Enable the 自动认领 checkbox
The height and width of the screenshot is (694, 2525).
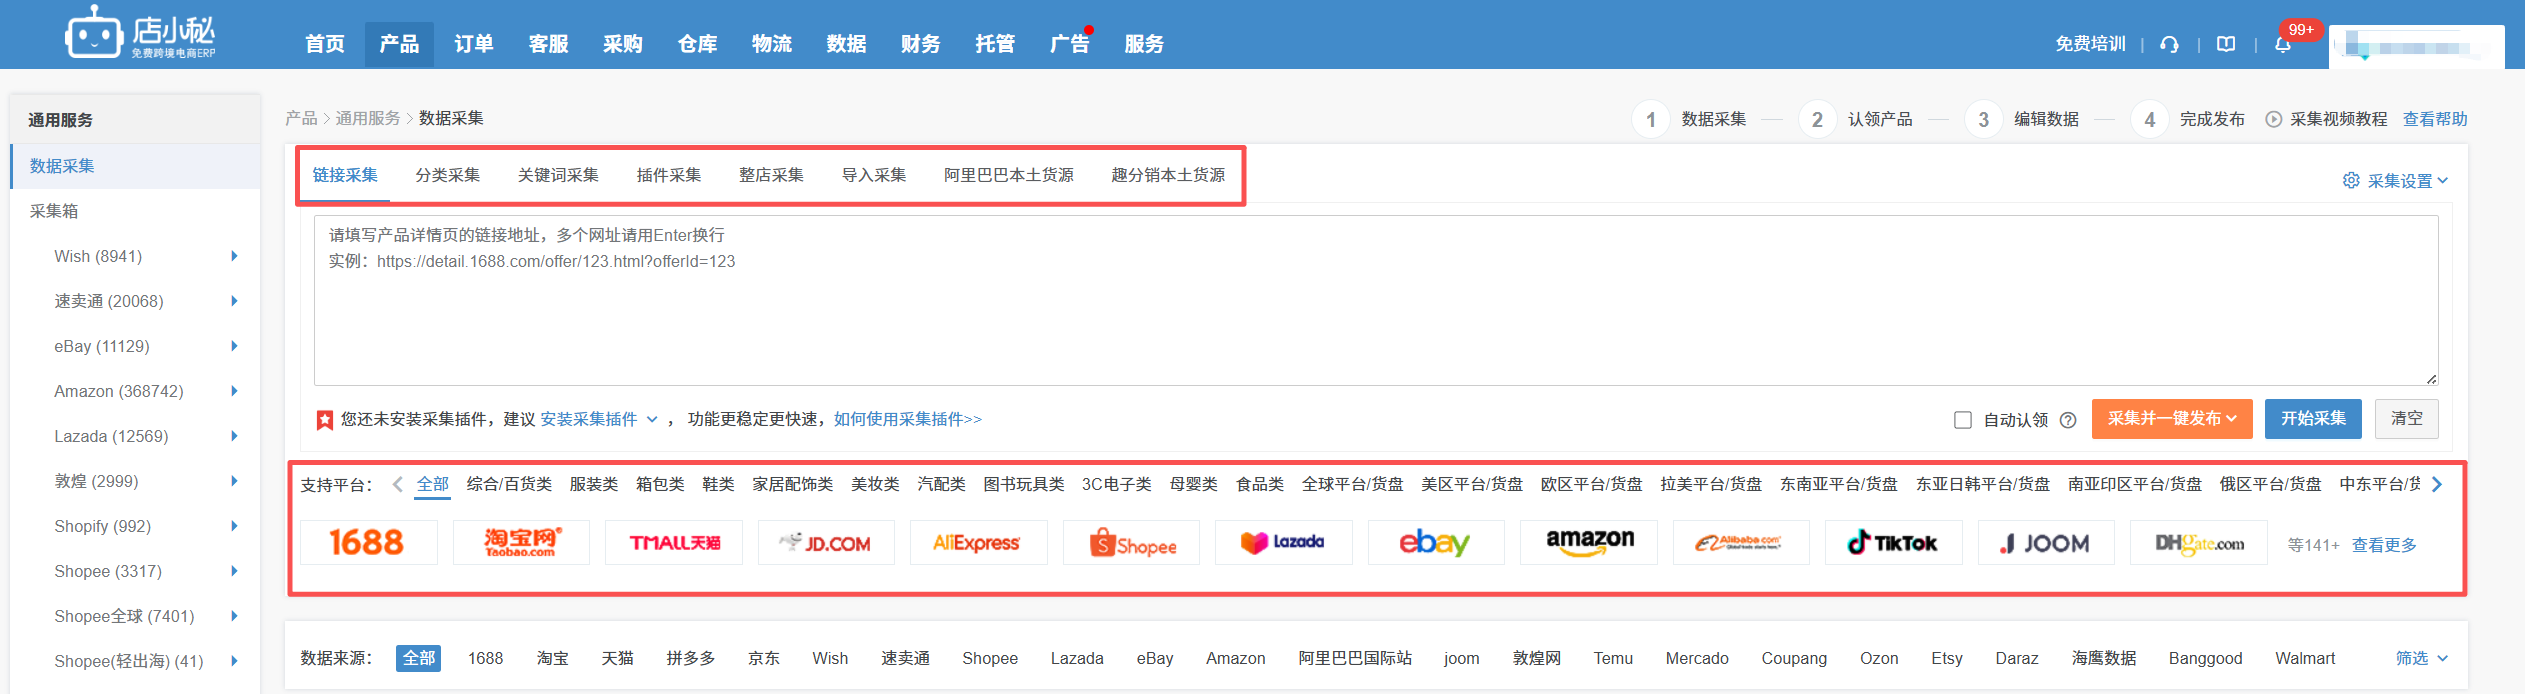click(1963, 420)
